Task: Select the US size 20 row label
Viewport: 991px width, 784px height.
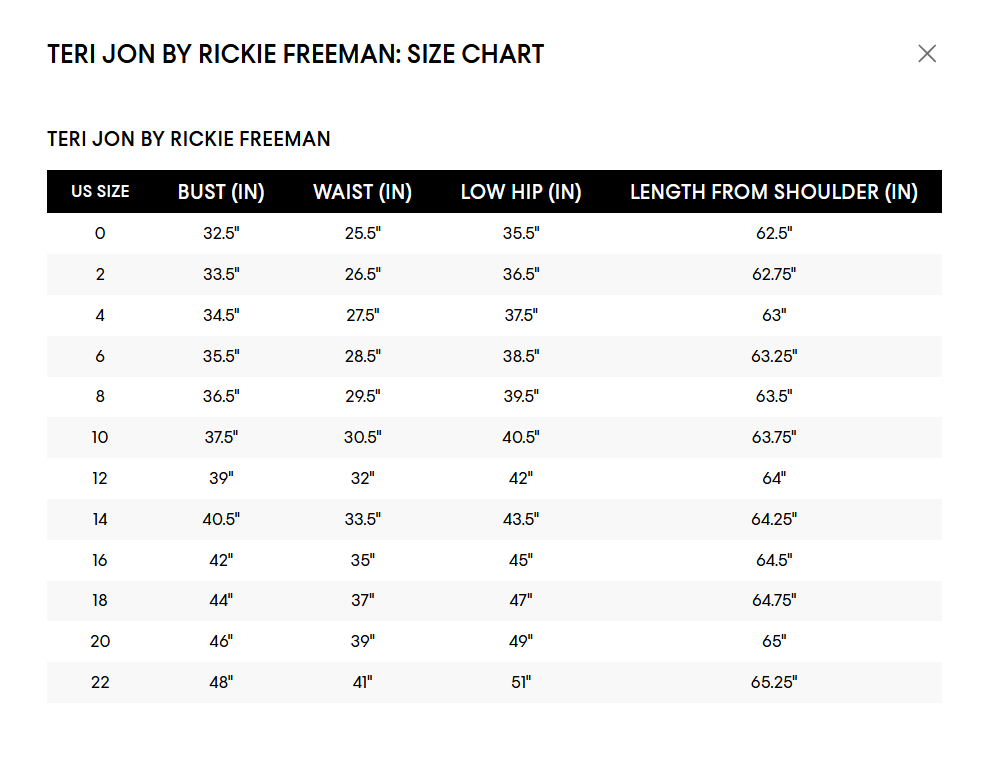Action: [x=100, y=642]
